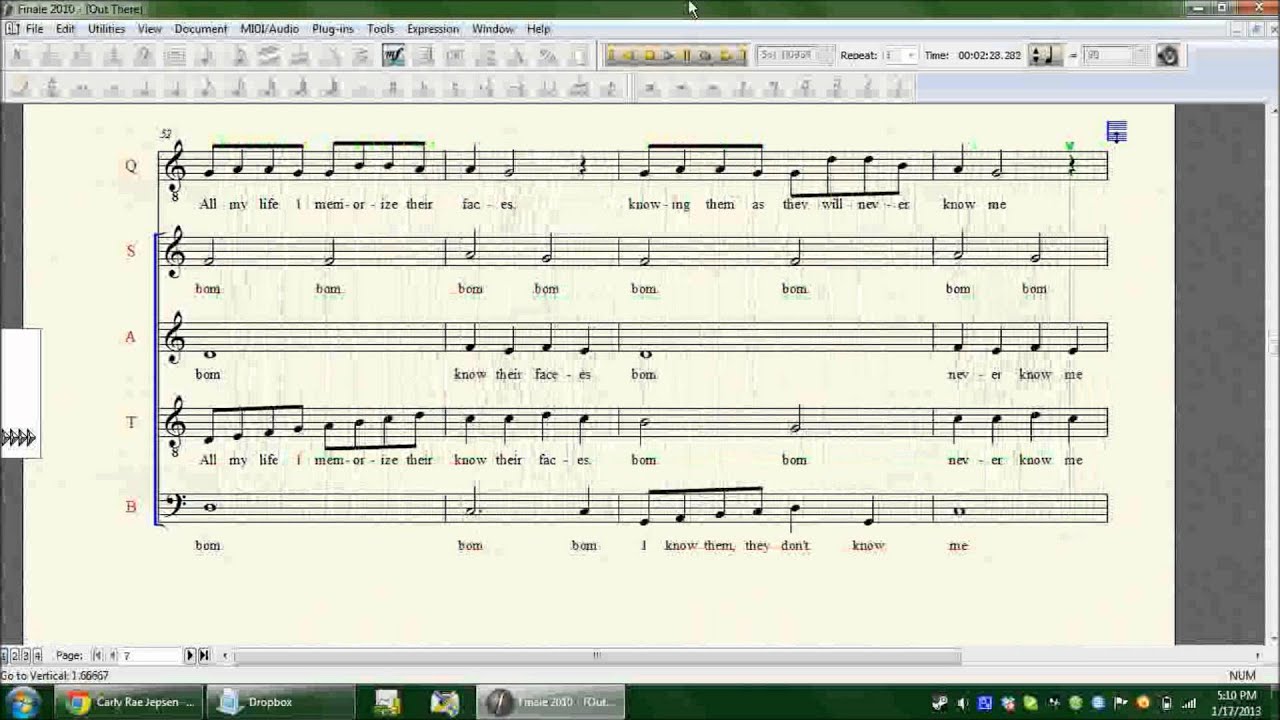Select the Tuplet tool in main palette
The image size is (1280, 720).
click(299, 56)
